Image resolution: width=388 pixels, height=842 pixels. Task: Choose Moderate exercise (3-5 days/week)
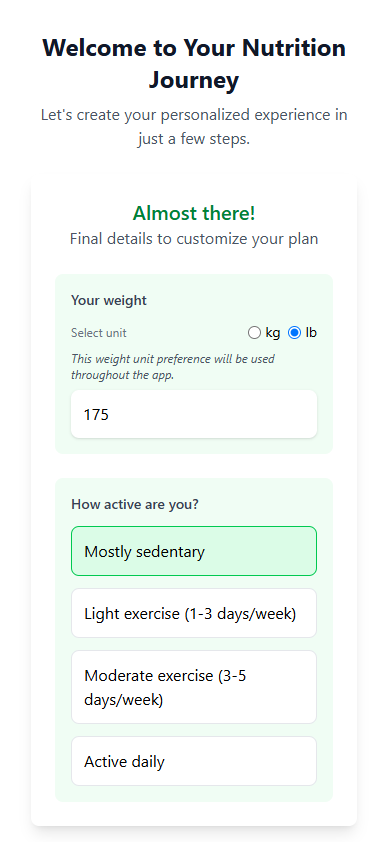(194, 687)
